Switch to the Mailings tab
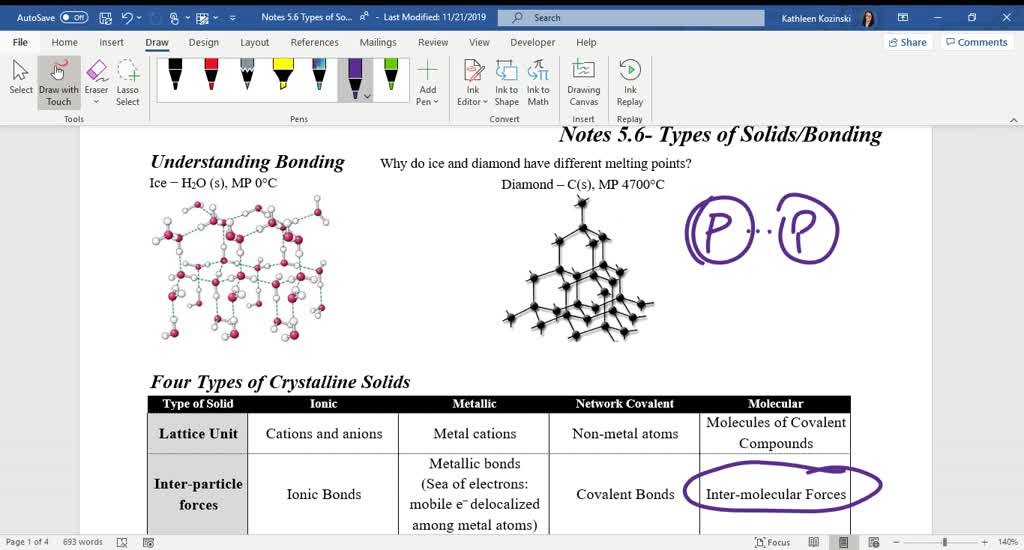The height and width of the screenshot is (550, 1024). point(378,42)
